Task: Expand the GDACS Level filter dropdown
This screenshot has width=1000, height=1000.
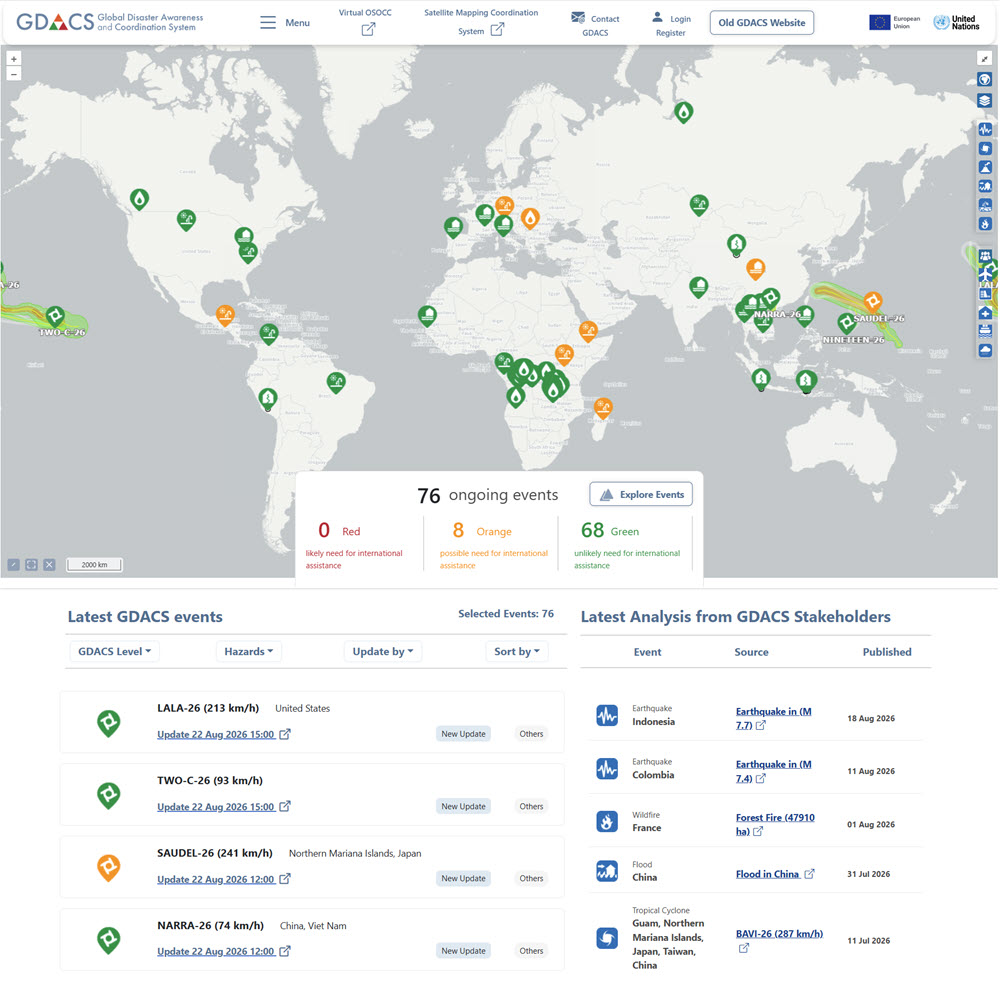Action: tap(114, 651)
